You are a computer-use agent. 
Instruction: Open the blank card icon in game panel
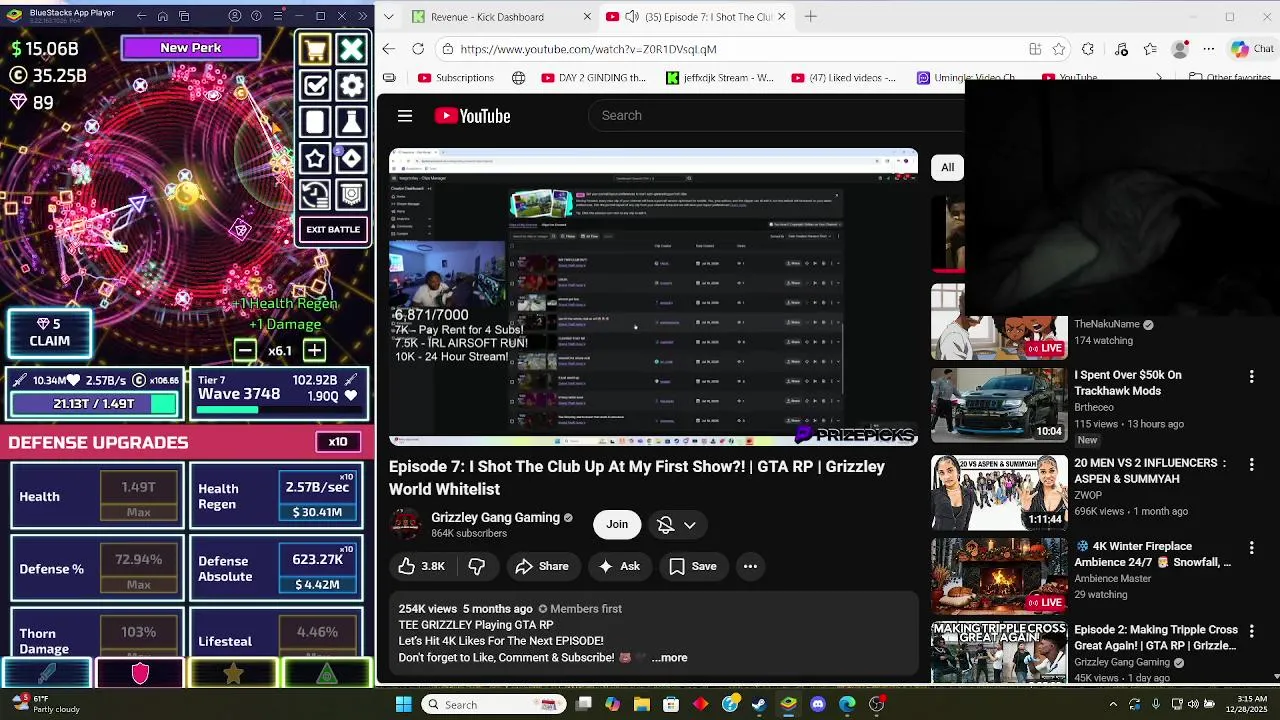(315, 122)
